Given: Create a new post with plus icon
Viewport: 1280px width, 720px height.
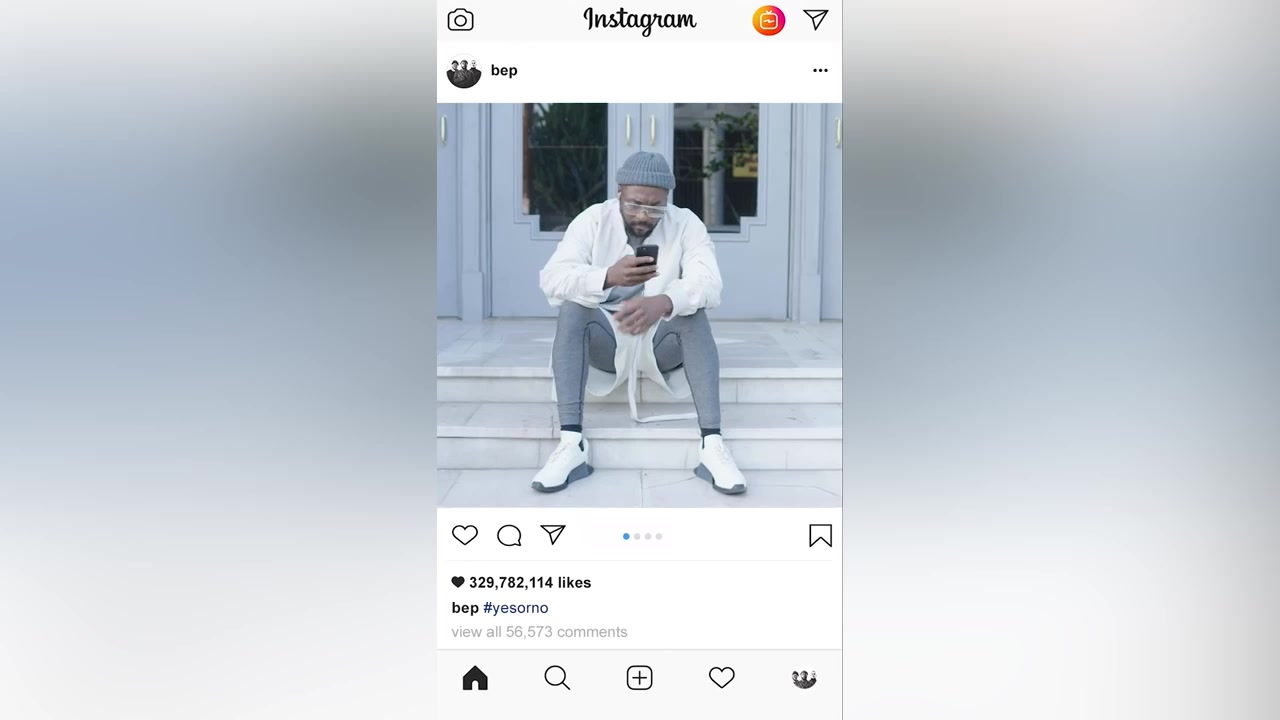Looking at the screenshot, I should [x=639, y=678].
